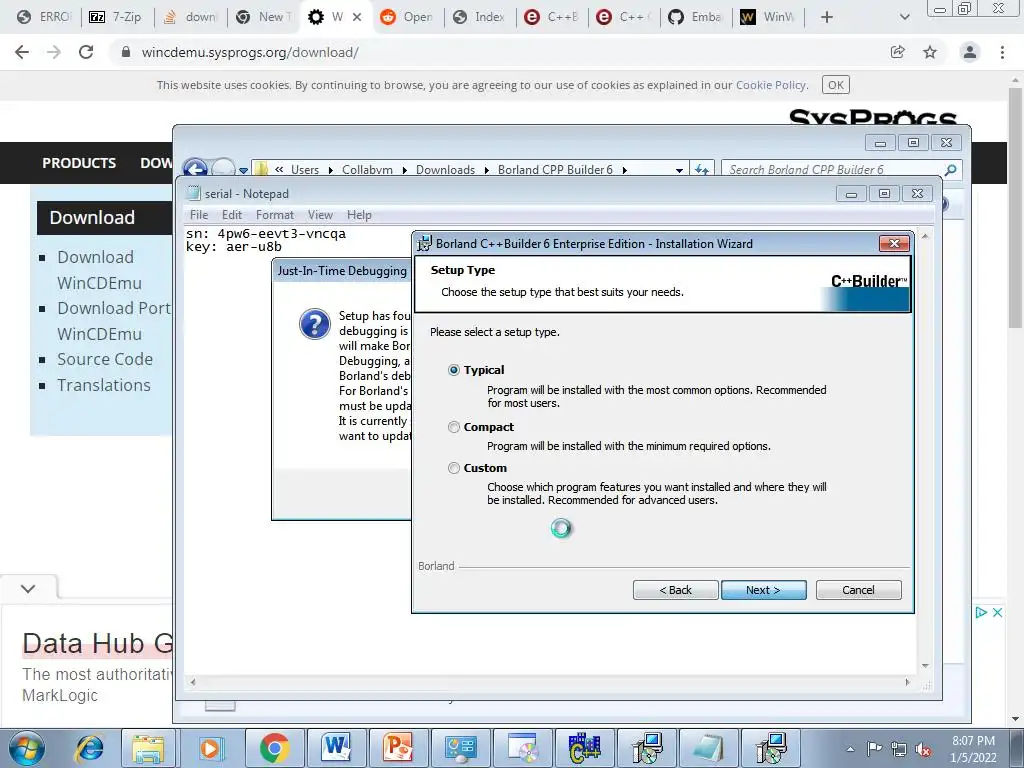Open the Cookie Policy link
This screenshot has width=1024, height=768.
pyautogui.click(x=771, y=85)
